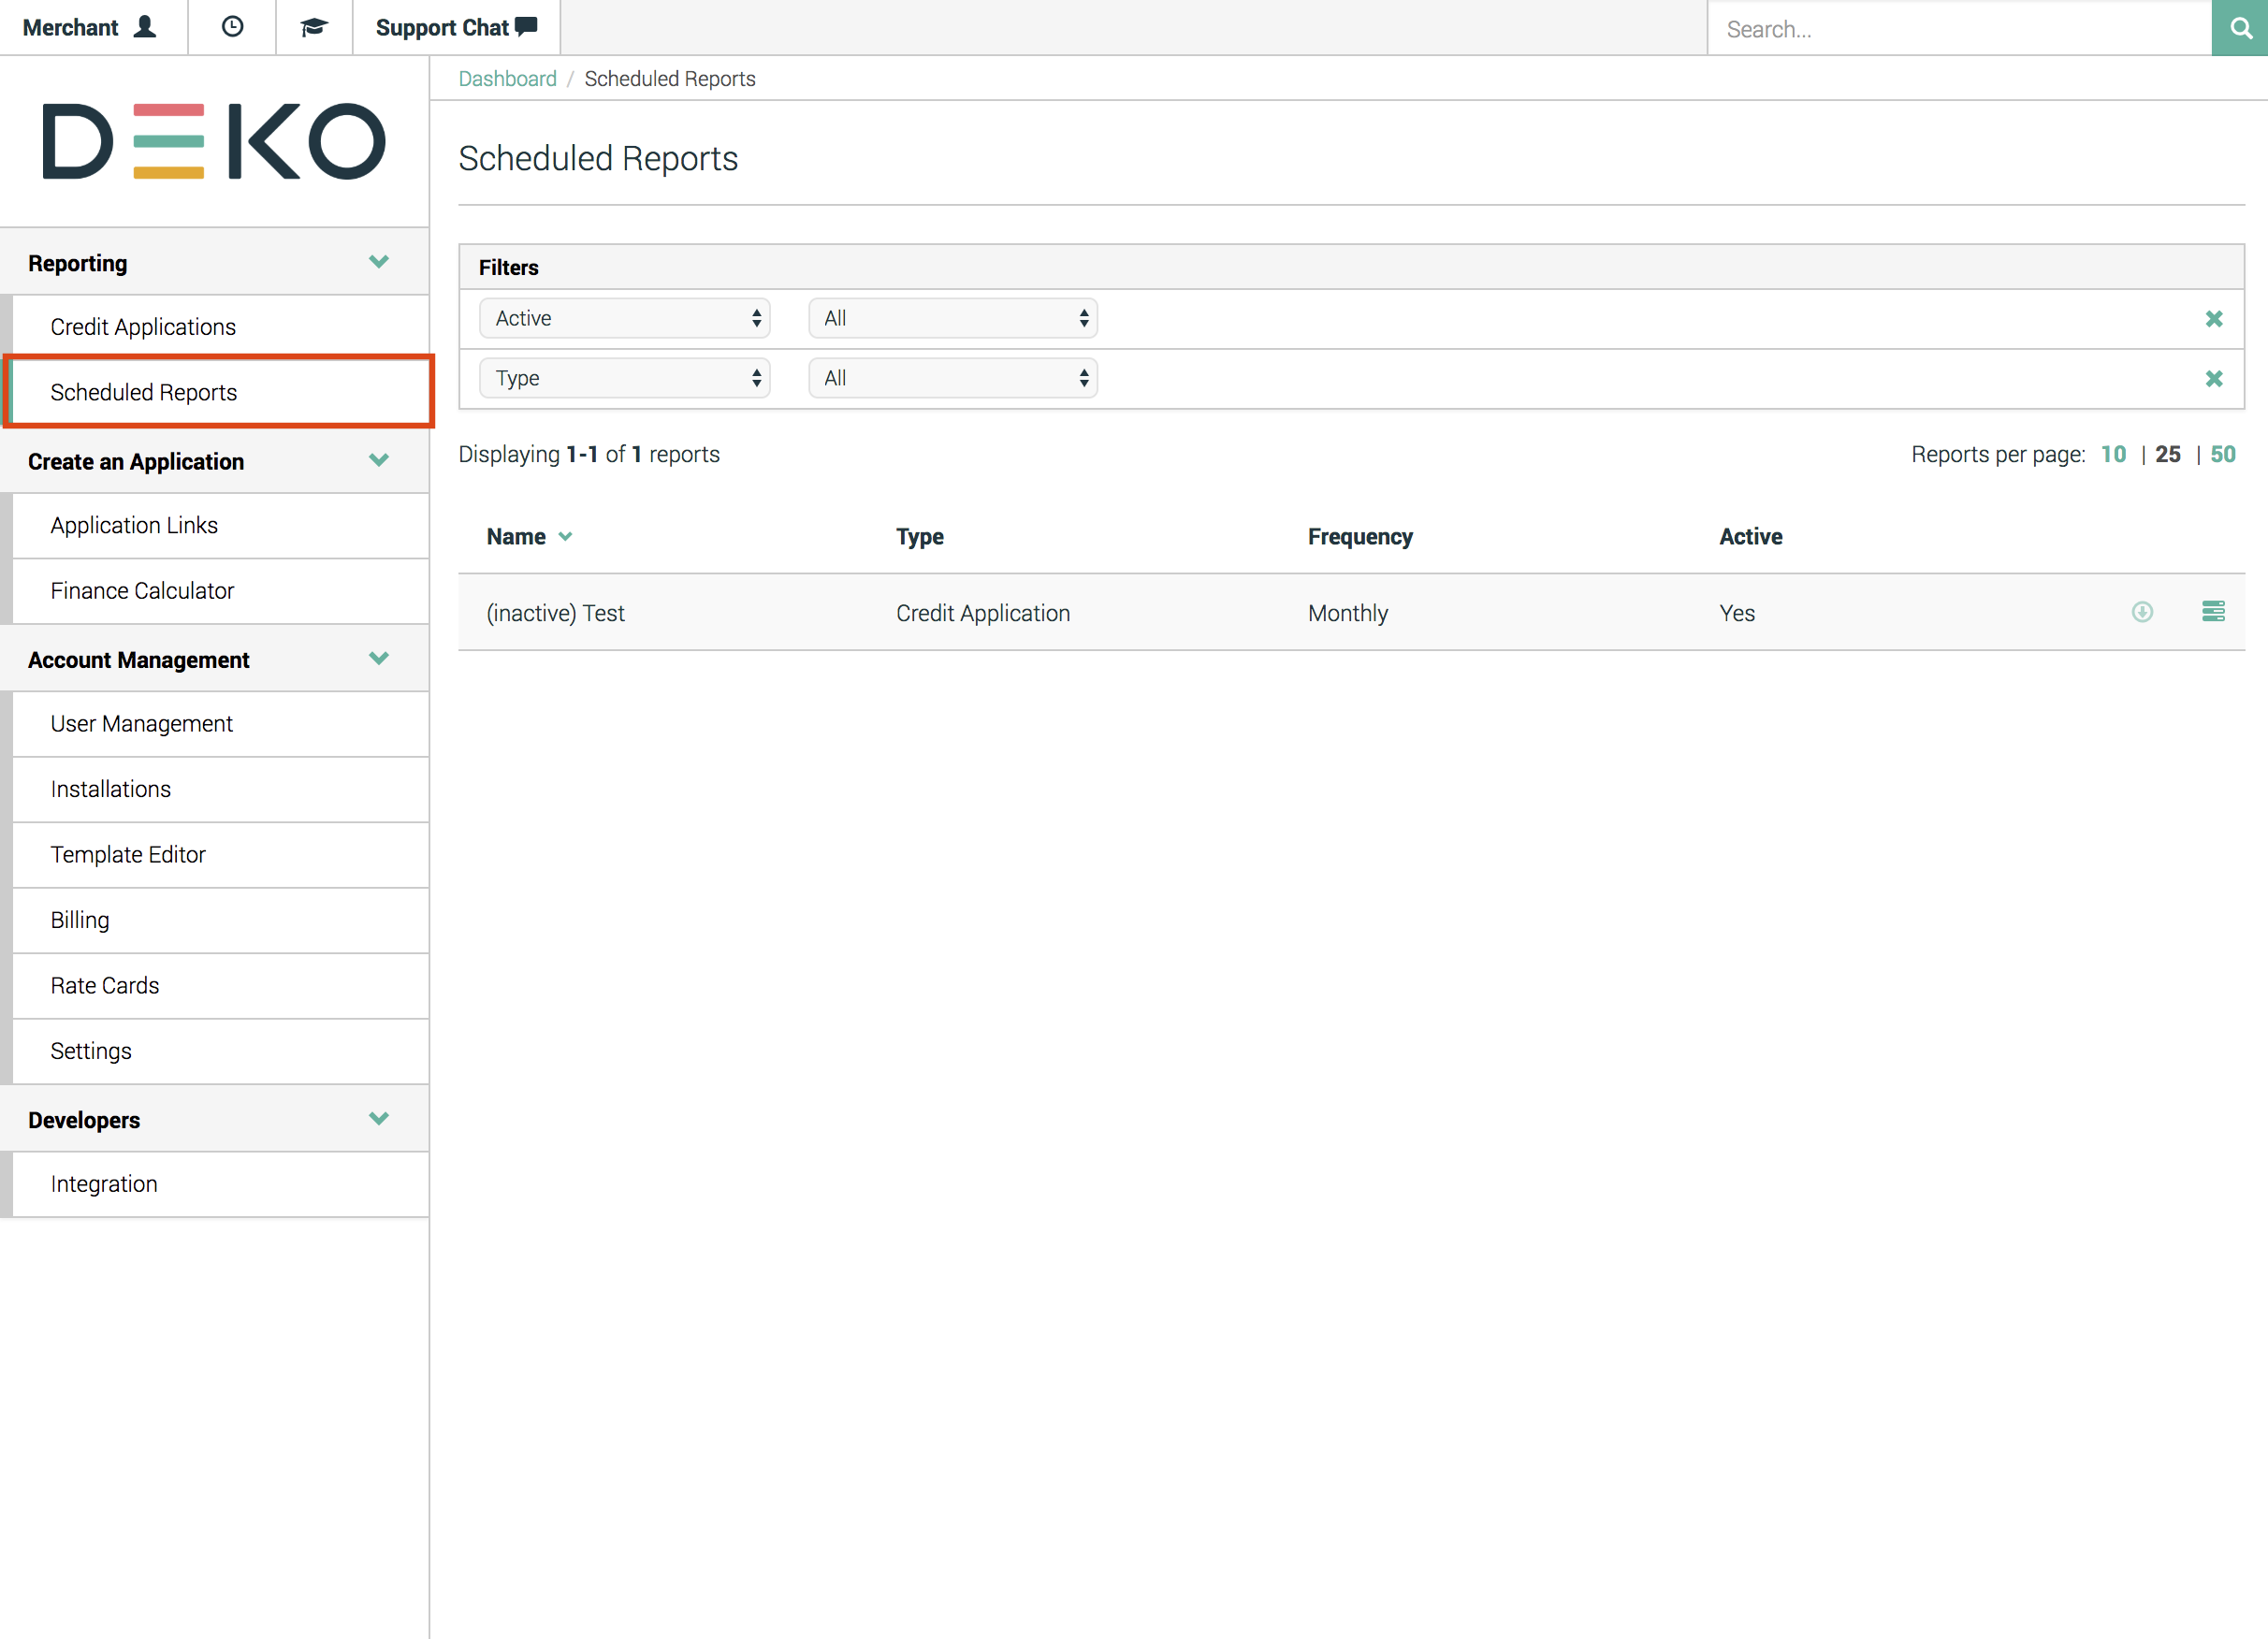Open the graduation cap training icon
2268x1639 pixels.
point(314,27)
